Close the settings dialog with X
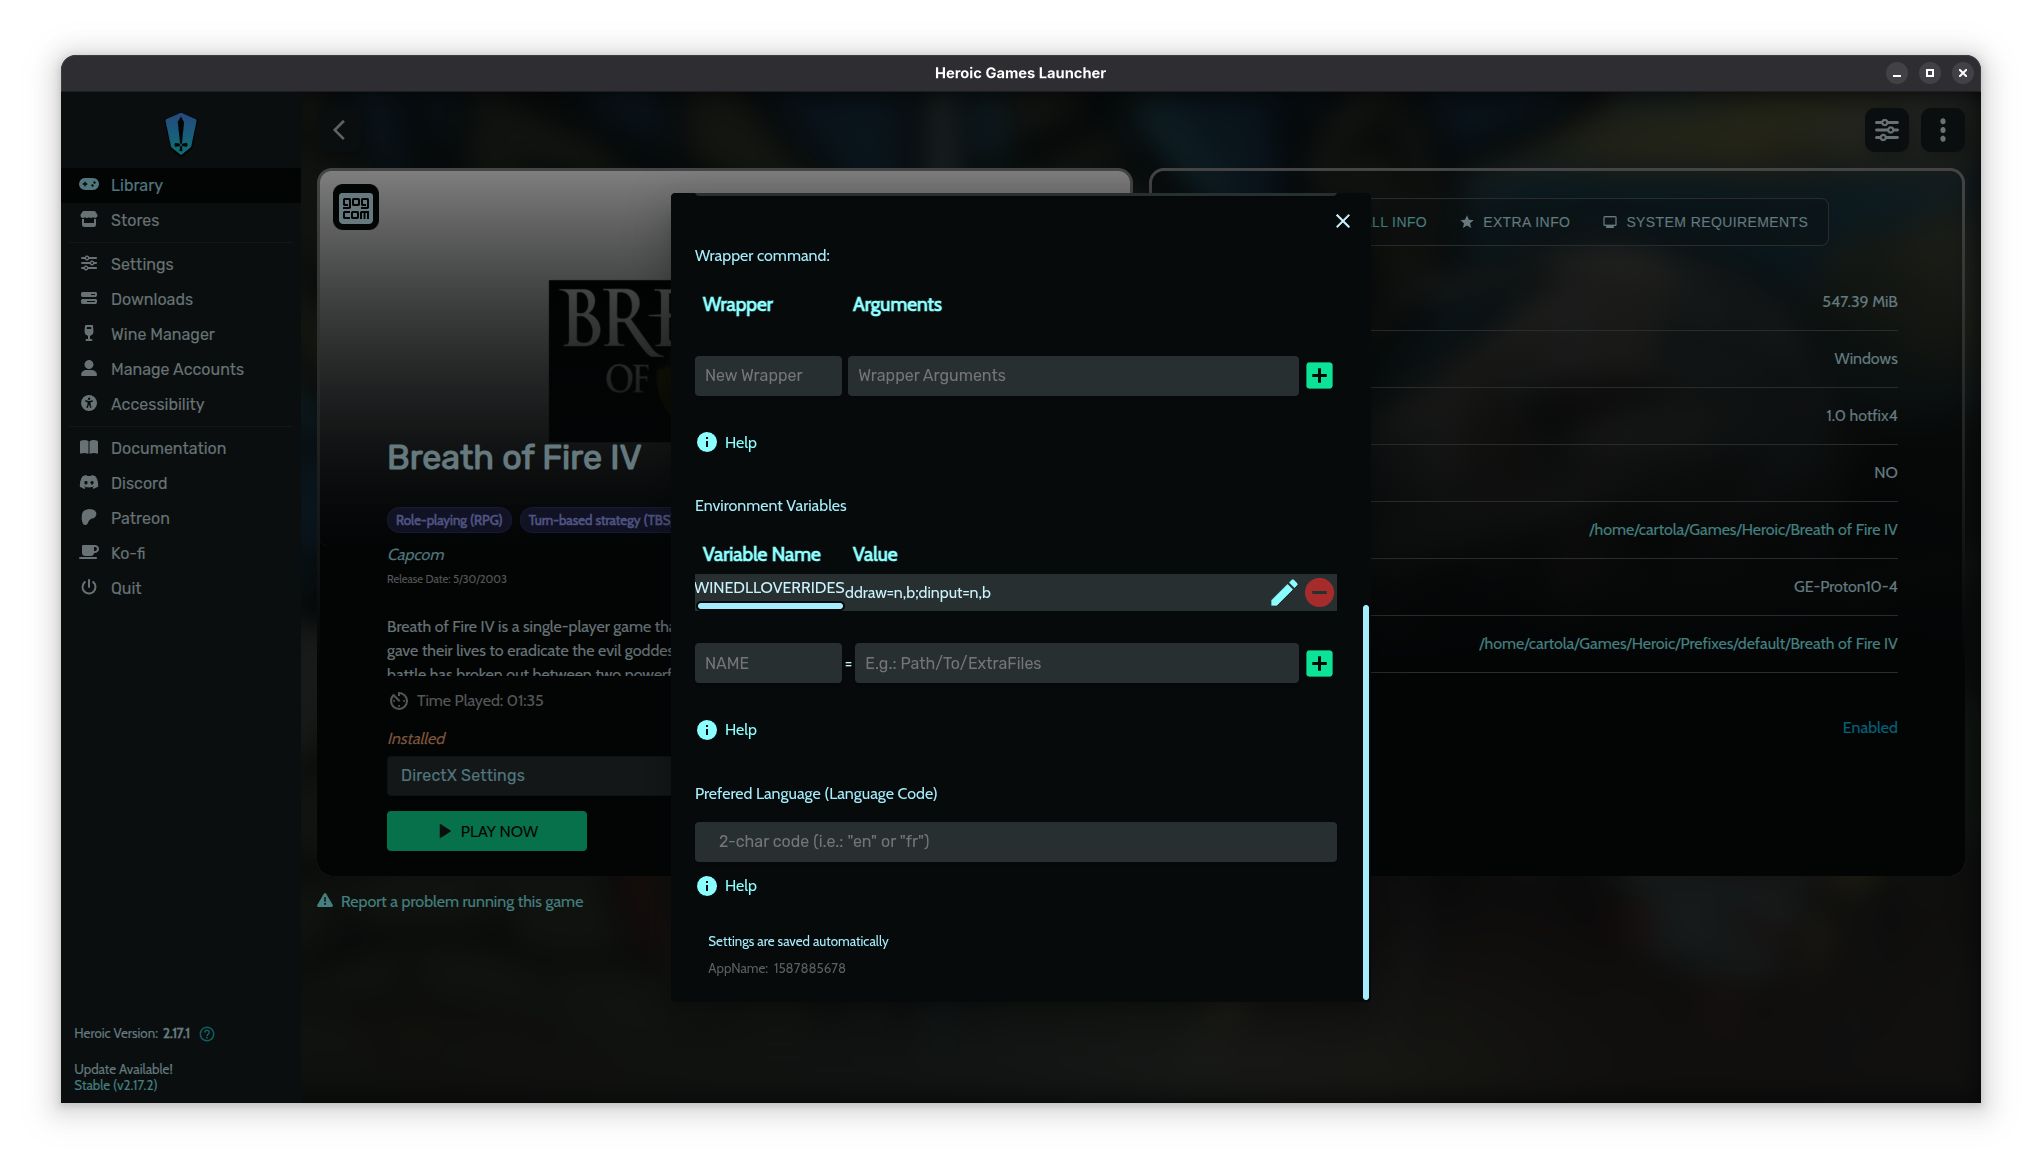This screenshot has height=1170, width=2042. [x=1343, y=221]
